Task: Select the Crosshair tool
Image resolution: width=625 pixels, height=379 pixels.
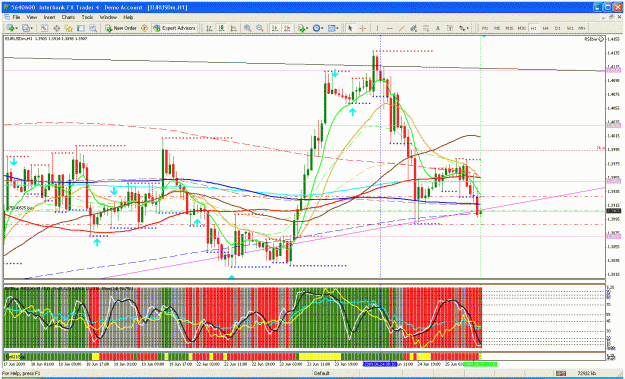Action: pyautogui.click(x=363, y=28)
